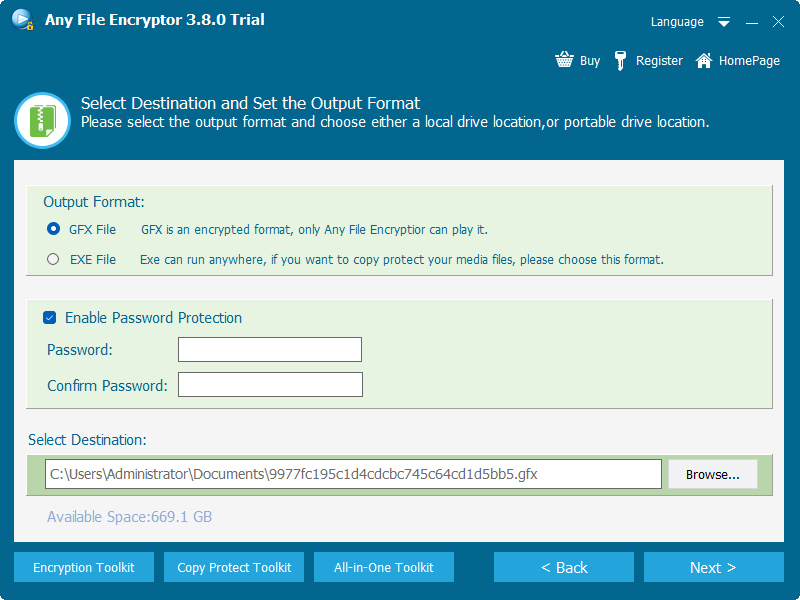The width and height of the screenshot is (800, 600).
Task: Open the Language menu label
Action: [677, 22]
